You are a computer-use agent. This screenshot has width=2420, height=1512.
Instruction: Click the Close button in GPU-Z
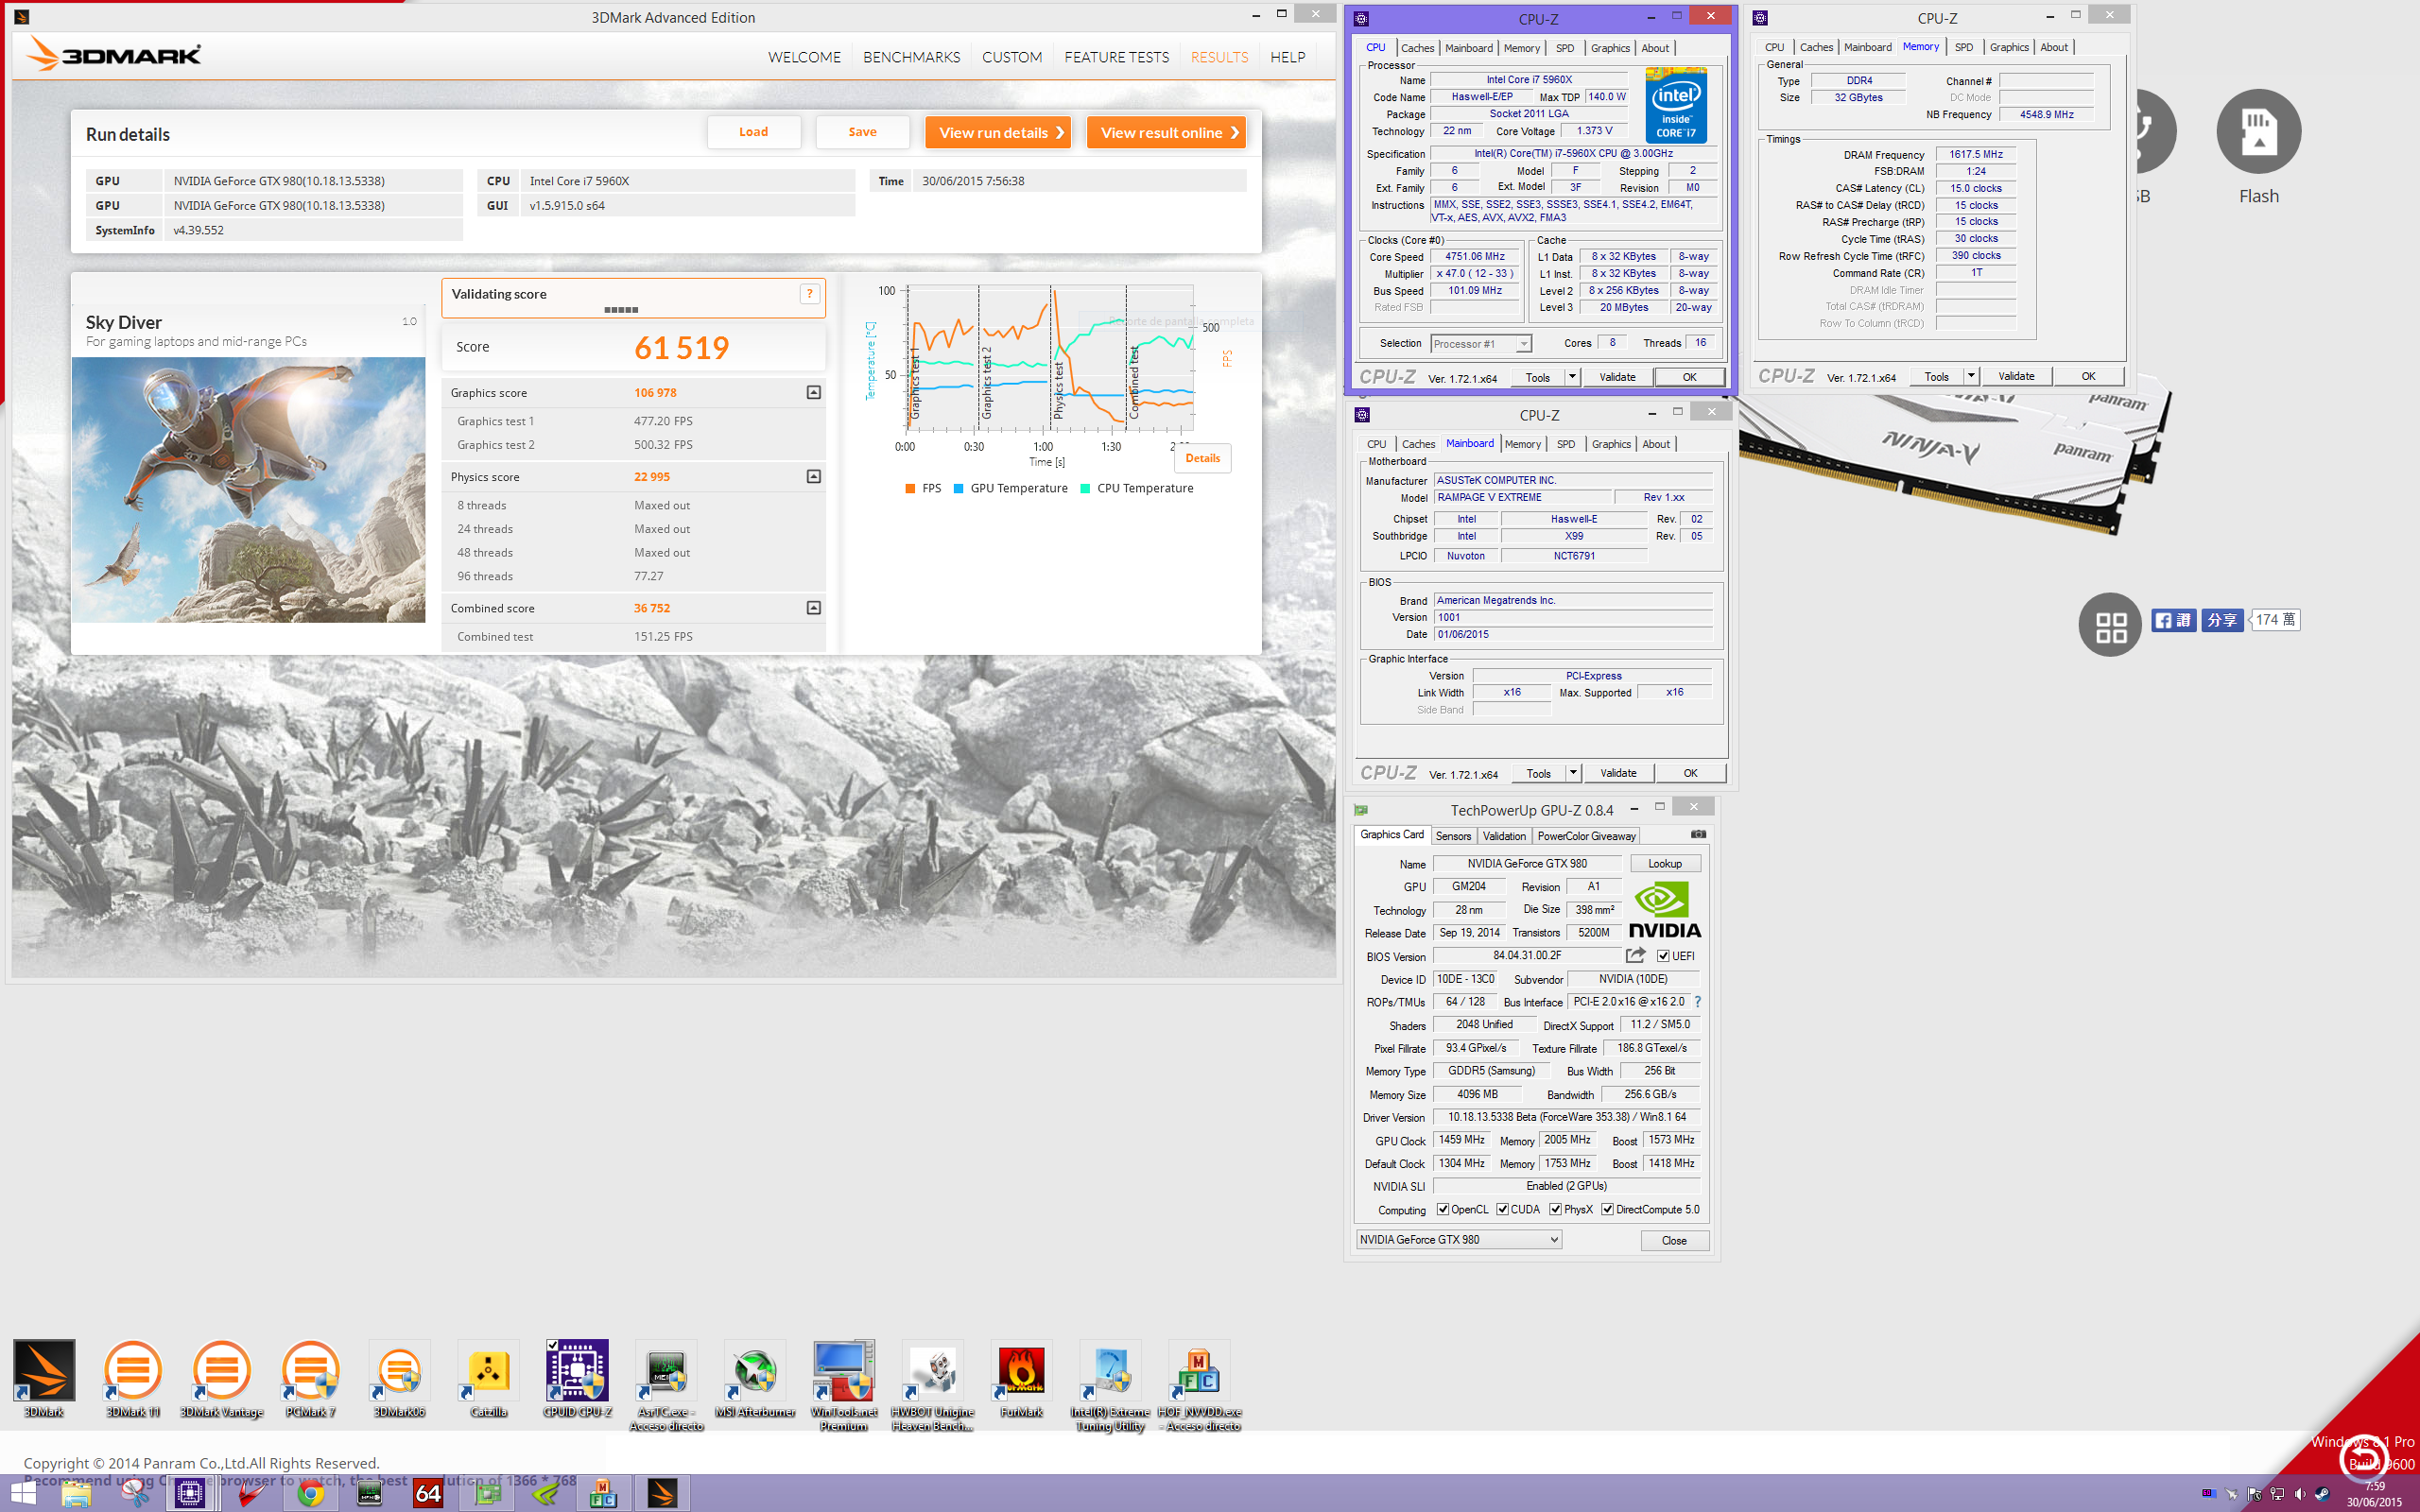coord(1674,1241)
